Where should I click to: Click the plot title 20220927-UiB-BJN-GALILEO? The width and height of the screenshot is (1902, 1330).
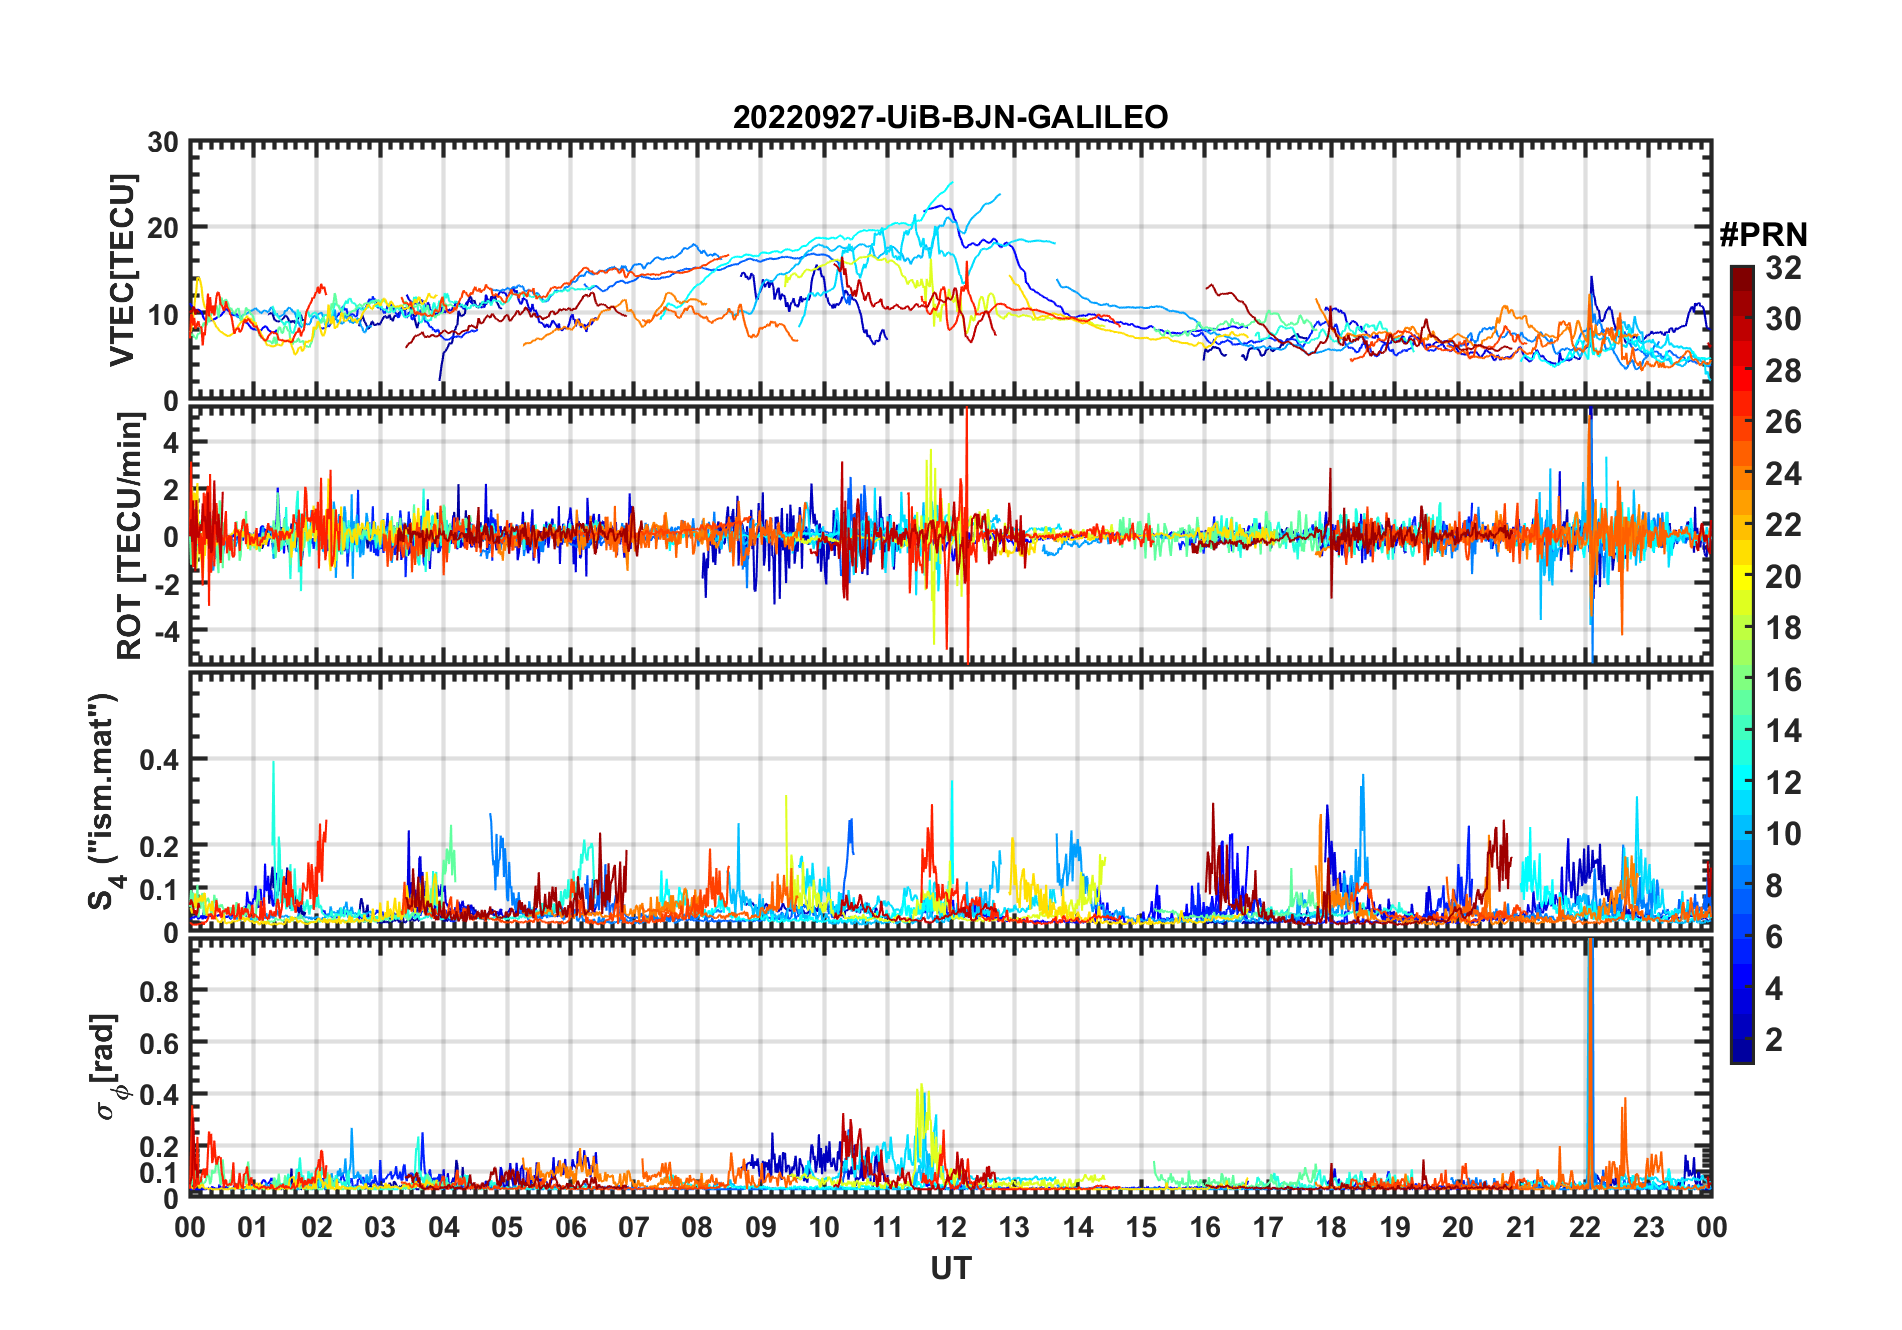point(950,117)
